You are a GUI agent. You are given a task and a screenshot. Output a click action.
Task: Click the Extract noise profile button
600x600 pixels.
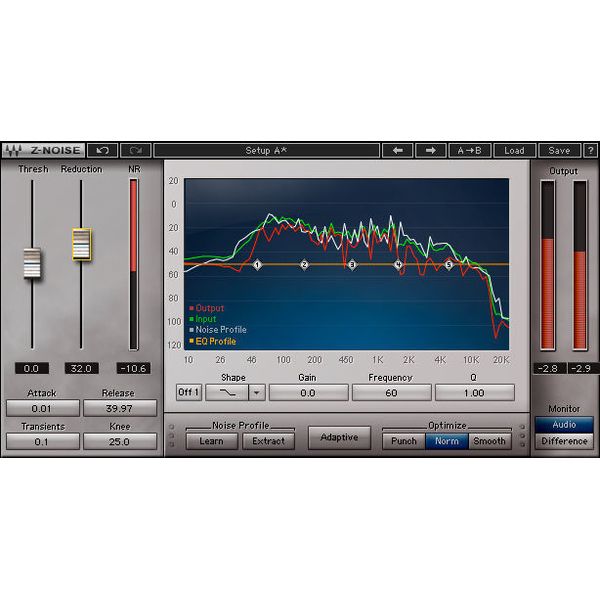click(x=268, y=441)
